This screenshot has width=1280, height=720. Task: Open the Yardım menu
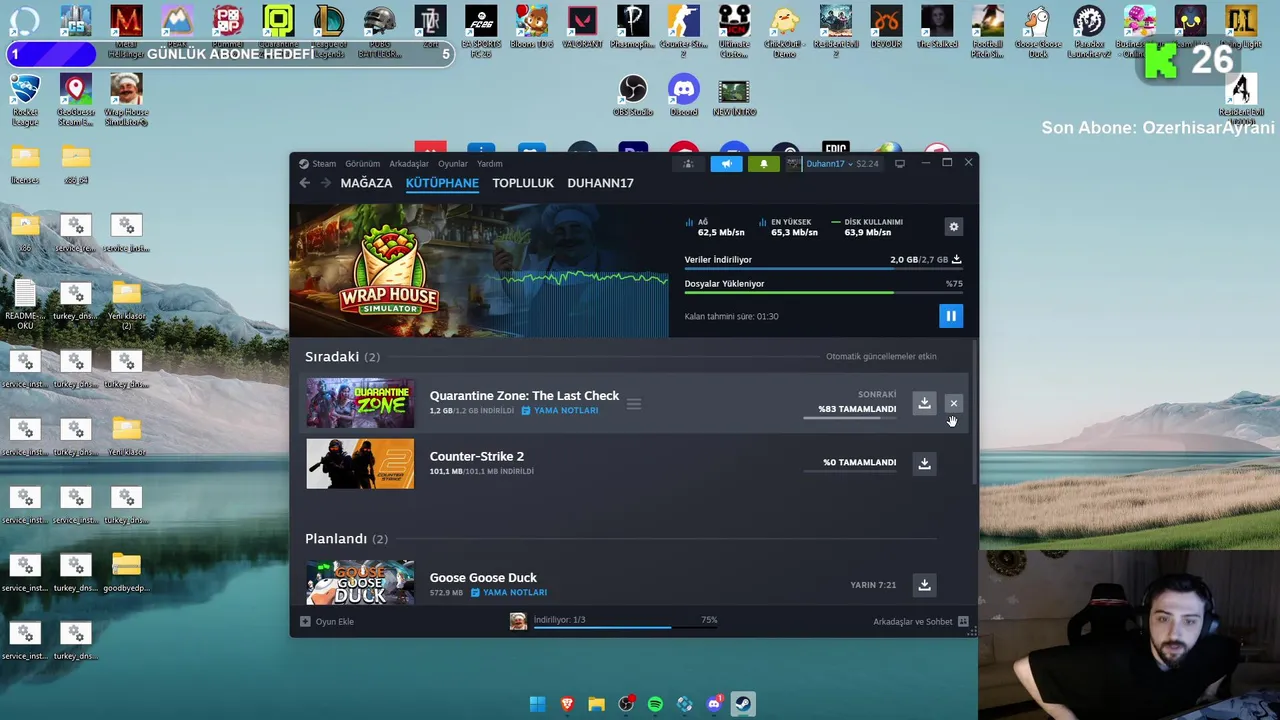[x=490, y=164]
